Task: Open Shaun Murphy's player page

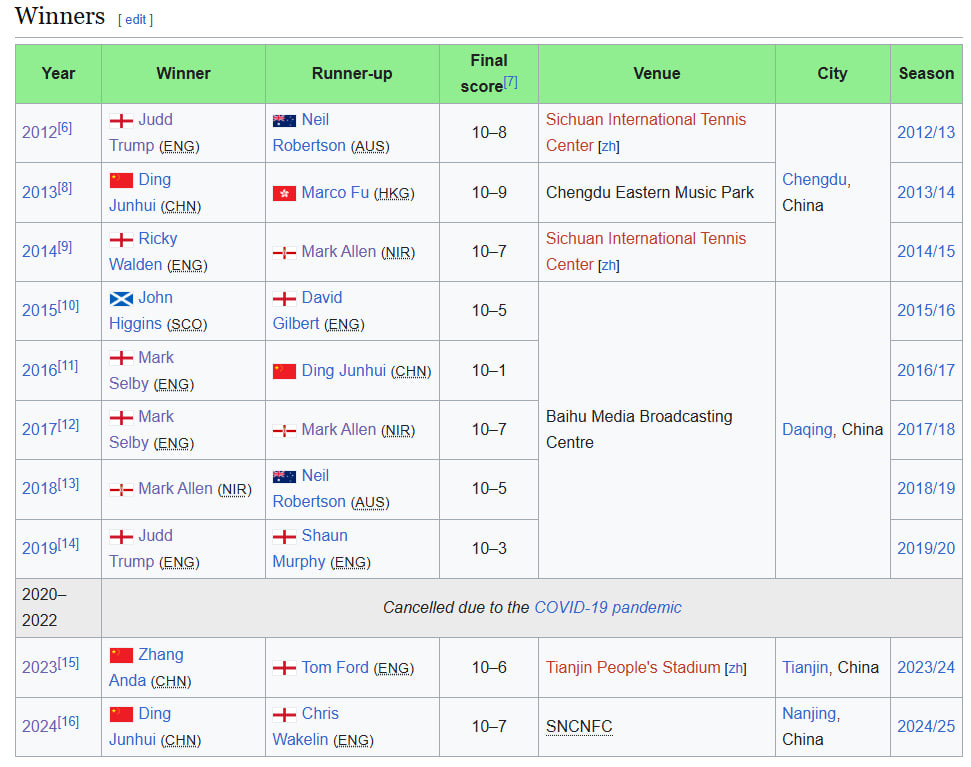Action: click(x=324, y=536)
